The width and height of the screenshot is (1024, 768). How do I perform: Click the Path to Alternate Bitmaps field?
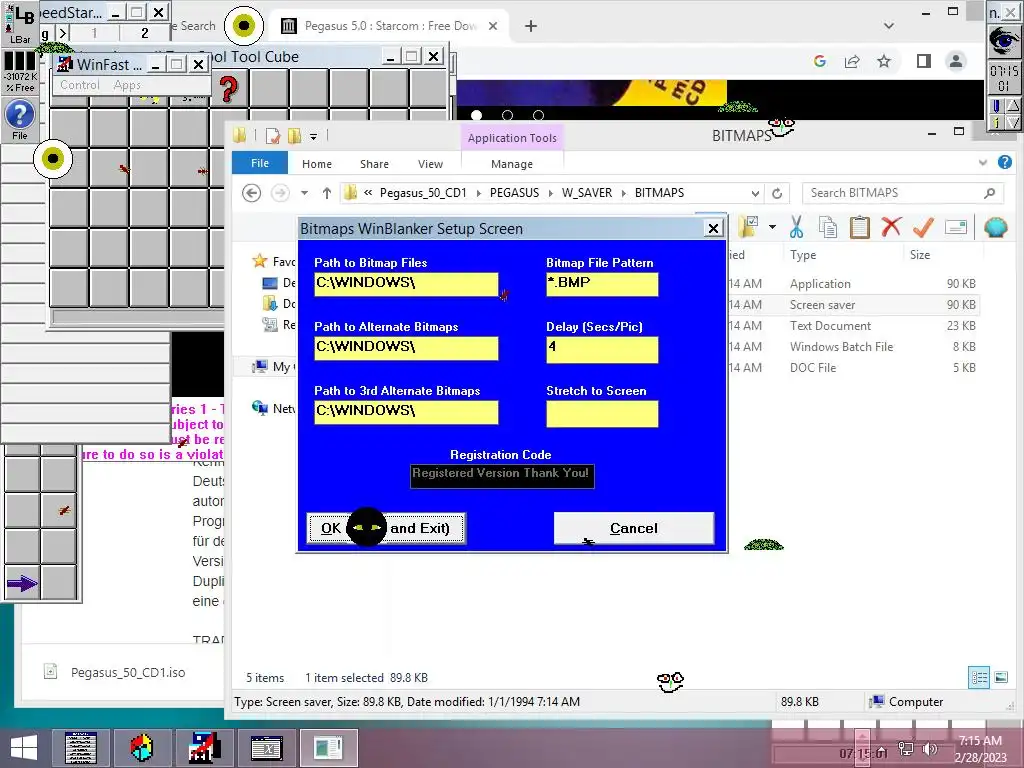[x=406, y=348]
